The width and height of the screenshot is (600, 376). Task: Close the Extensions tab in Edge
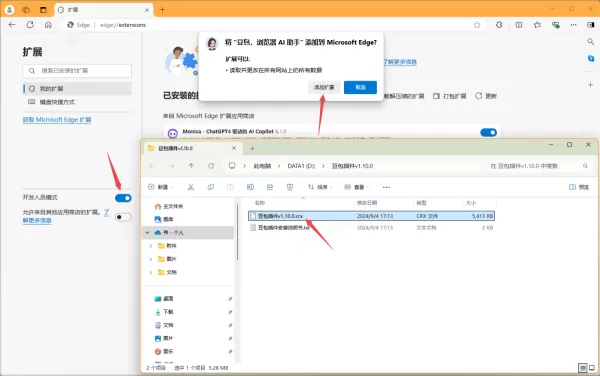tap(147, 10)
